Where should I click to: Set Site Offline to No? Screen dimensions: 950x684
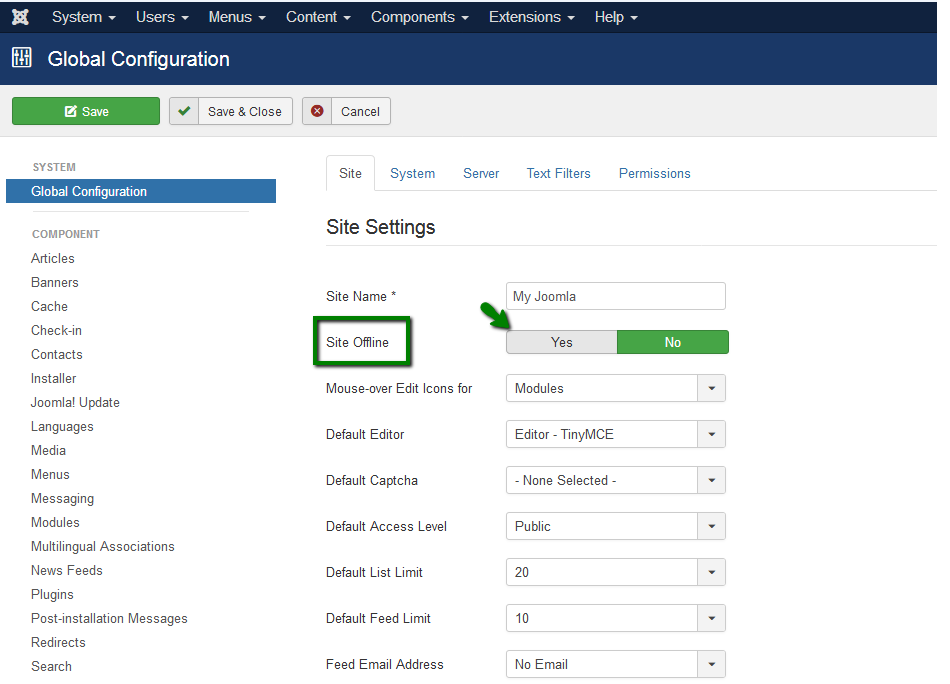pyautogui.click(x=673, y=342)
